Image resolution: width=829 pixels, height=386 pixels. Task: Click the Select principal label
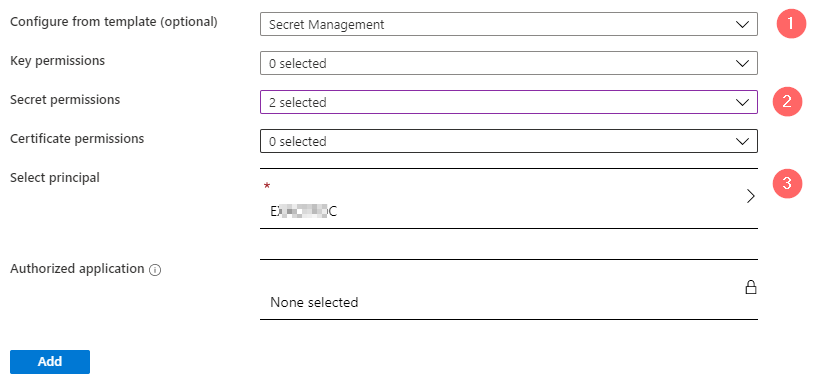point(55,178)
